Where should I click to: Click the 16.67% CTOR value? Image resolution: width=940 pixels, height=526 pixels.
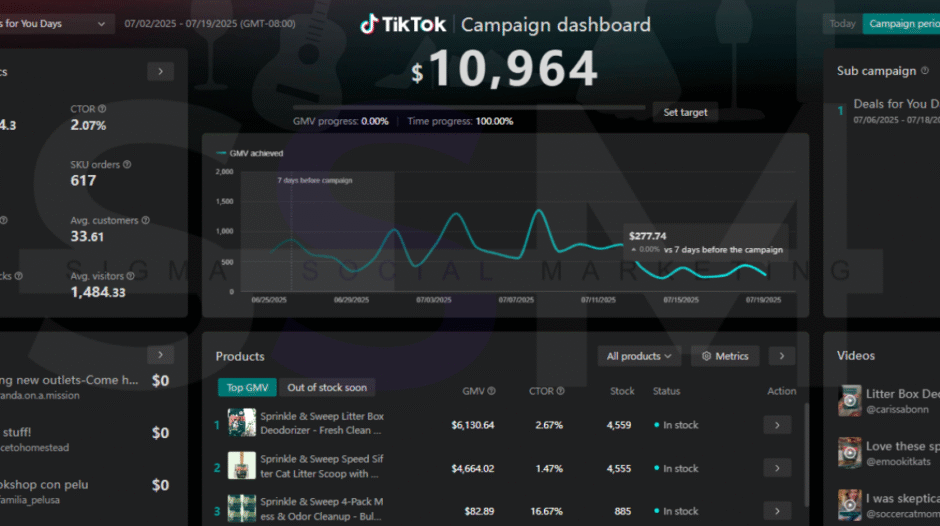click(546, 511)
